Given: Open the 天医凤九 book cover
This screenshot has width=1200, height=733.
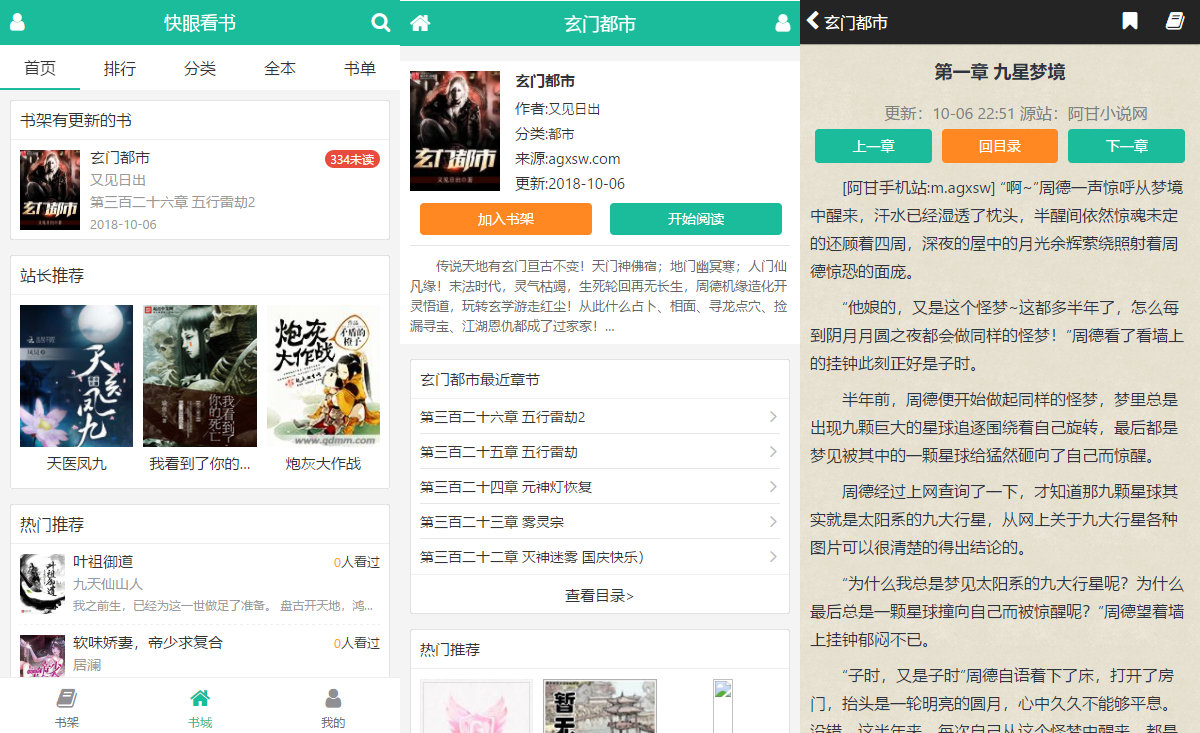Looking at the screenshot, I should click(76, 376).
